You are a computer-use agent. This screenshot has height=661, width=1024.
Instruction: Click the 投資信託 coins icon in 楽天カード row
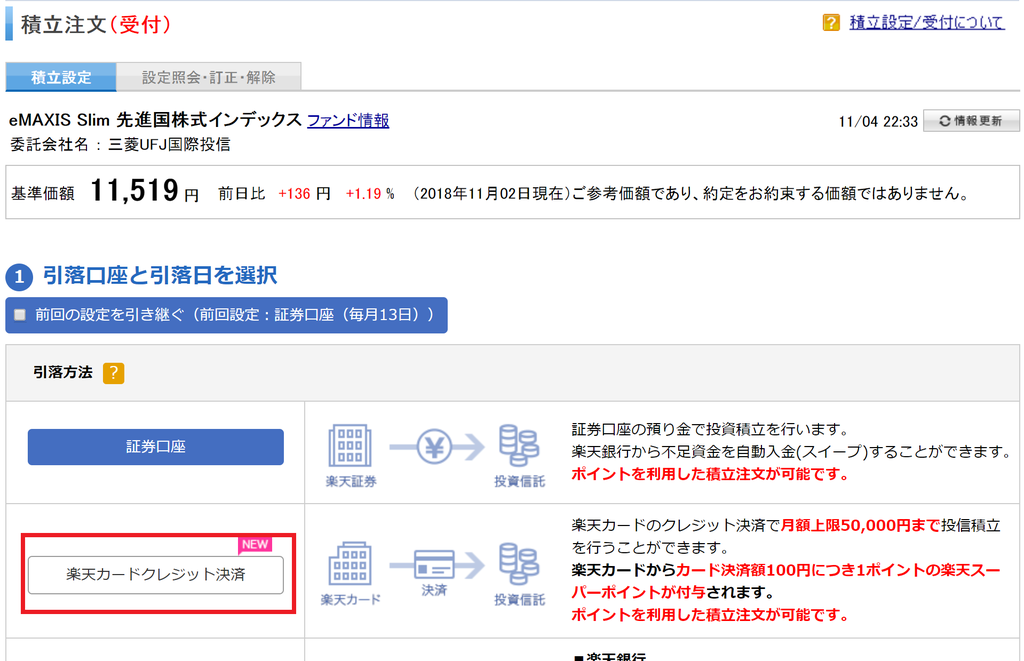click(519, 564)
